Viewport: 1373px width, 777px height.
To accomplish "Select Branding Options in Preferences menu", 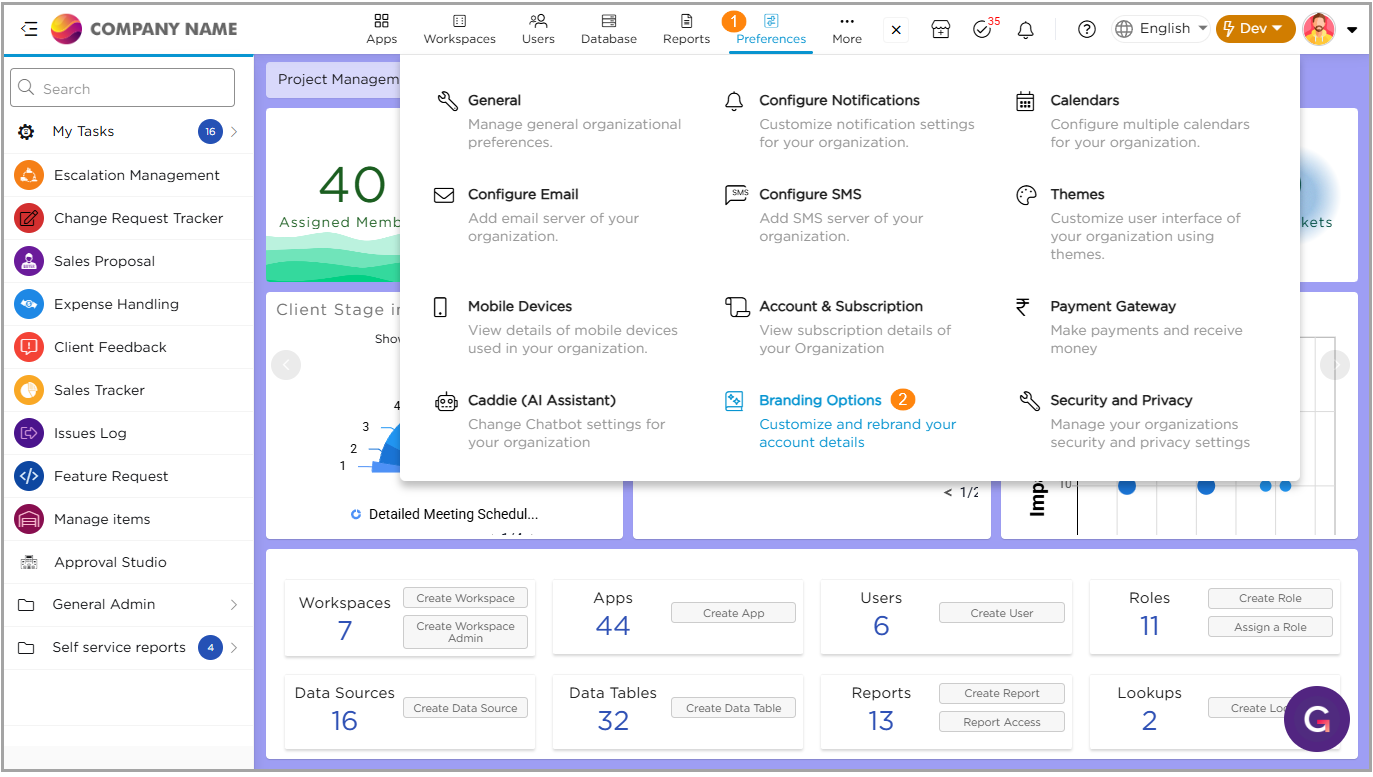I will [x=820, y=400].
